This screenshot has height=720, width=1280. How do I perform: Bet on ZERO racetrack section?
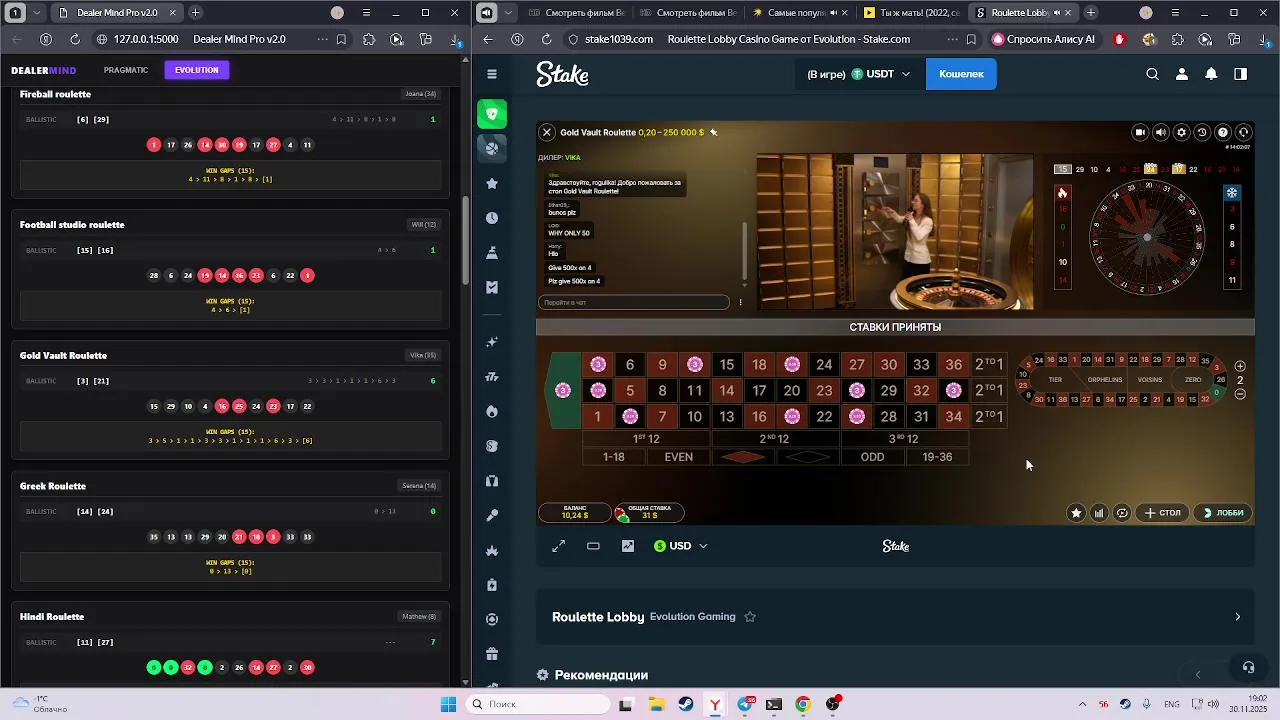(1193, 380)
